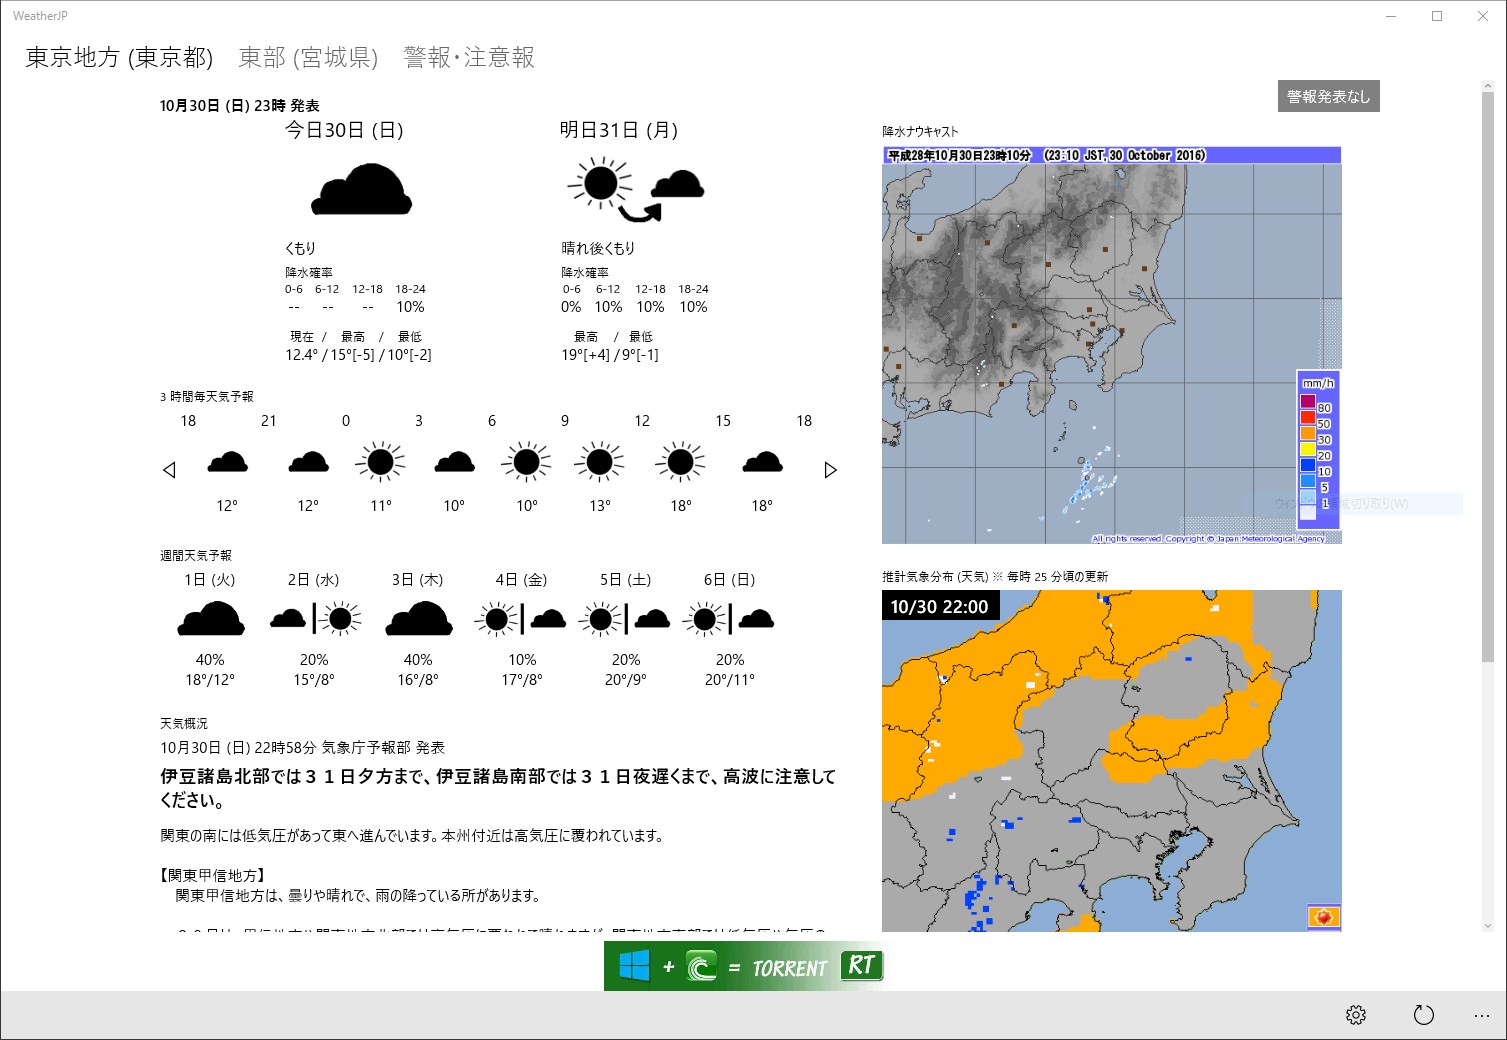The image size is (1507, 1040).
Task: Click tomorrow's sunny-then-cloudy icon
Action: [636, 189]
